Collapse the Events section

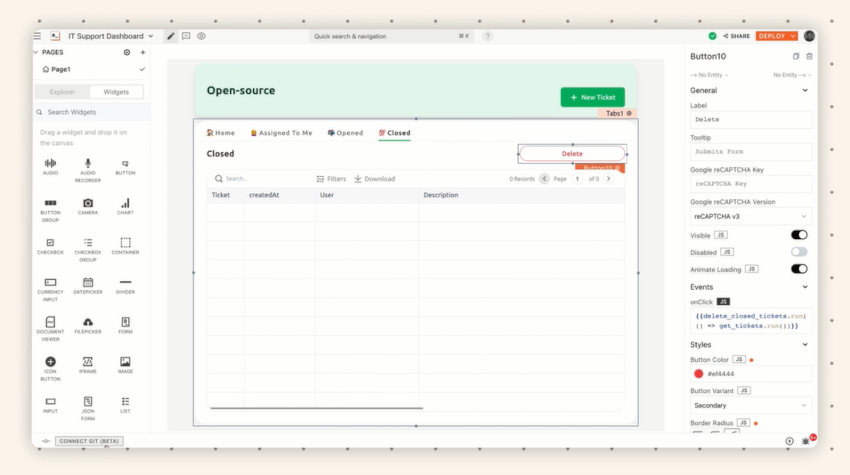click(x=805, y=287)
